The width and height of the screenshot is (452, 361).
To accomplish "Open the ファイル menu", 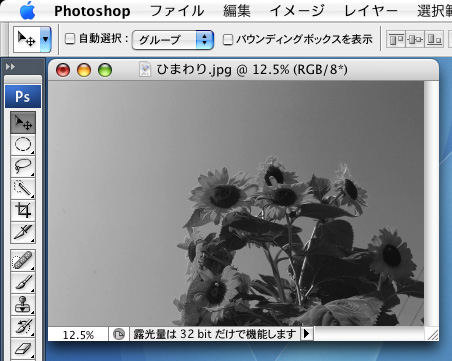I will tap(177, 11).
